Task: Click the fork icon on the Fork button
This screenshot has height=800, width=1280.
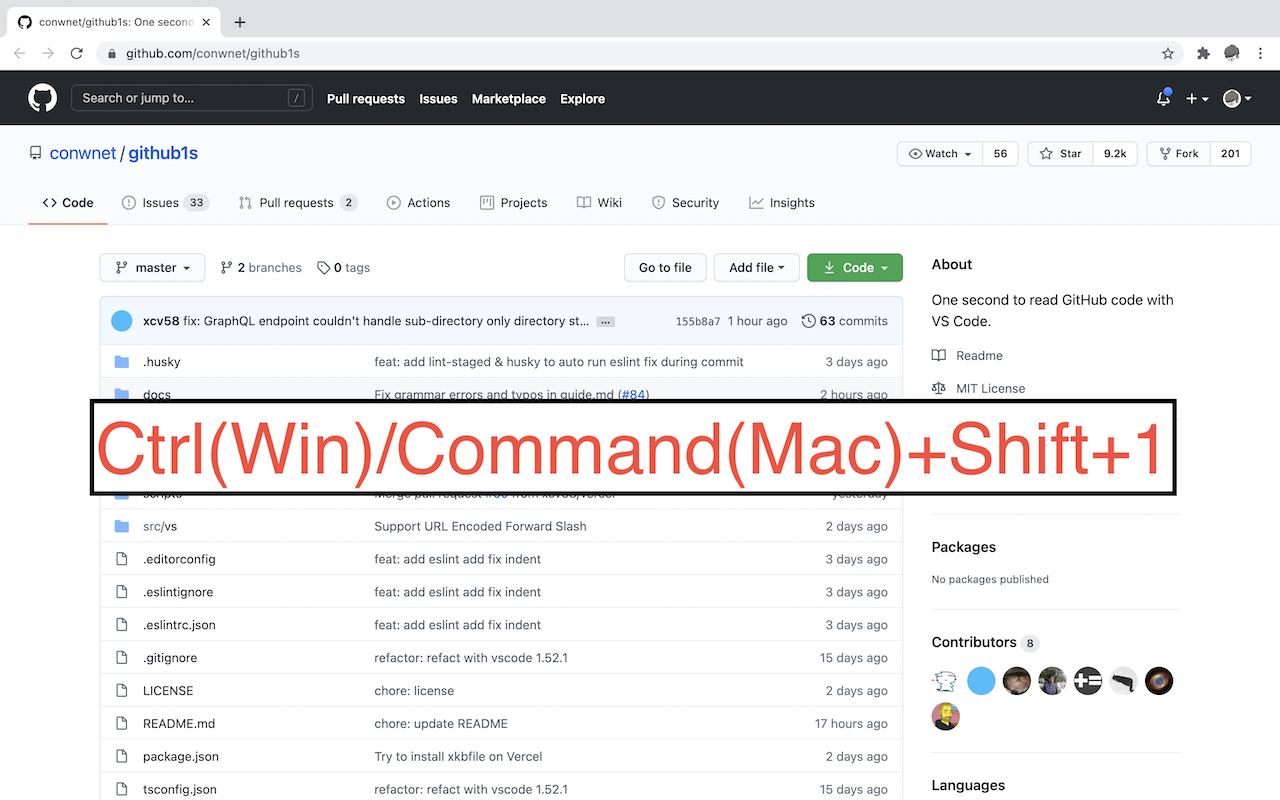Action: coord(1166,153)
